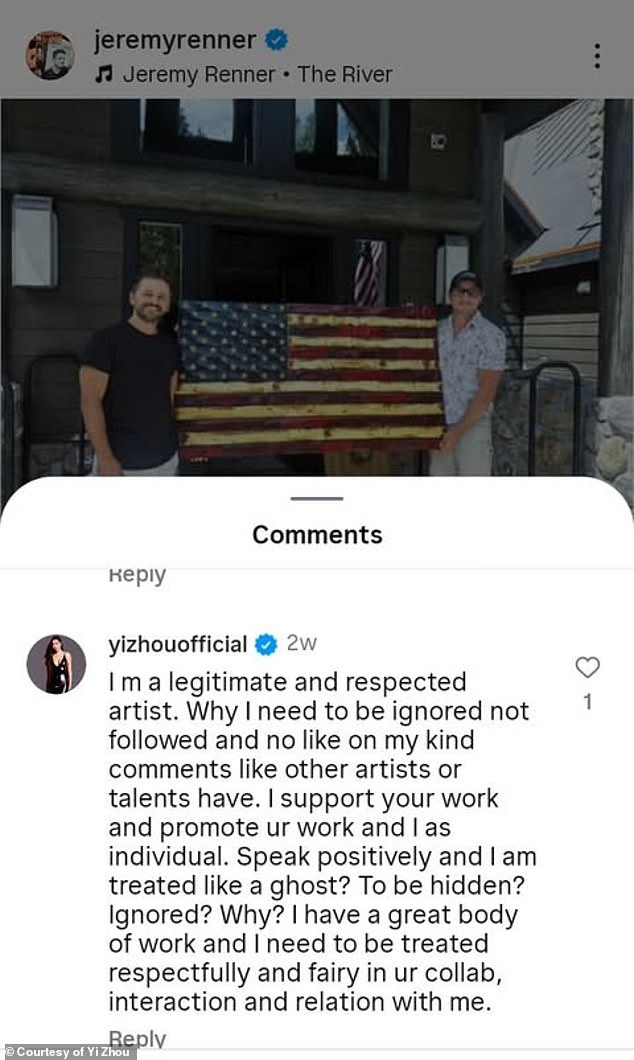Tap the verified badge beside yizhouofficial
This screenshot has width=634, height=1060.
(266, 644)
